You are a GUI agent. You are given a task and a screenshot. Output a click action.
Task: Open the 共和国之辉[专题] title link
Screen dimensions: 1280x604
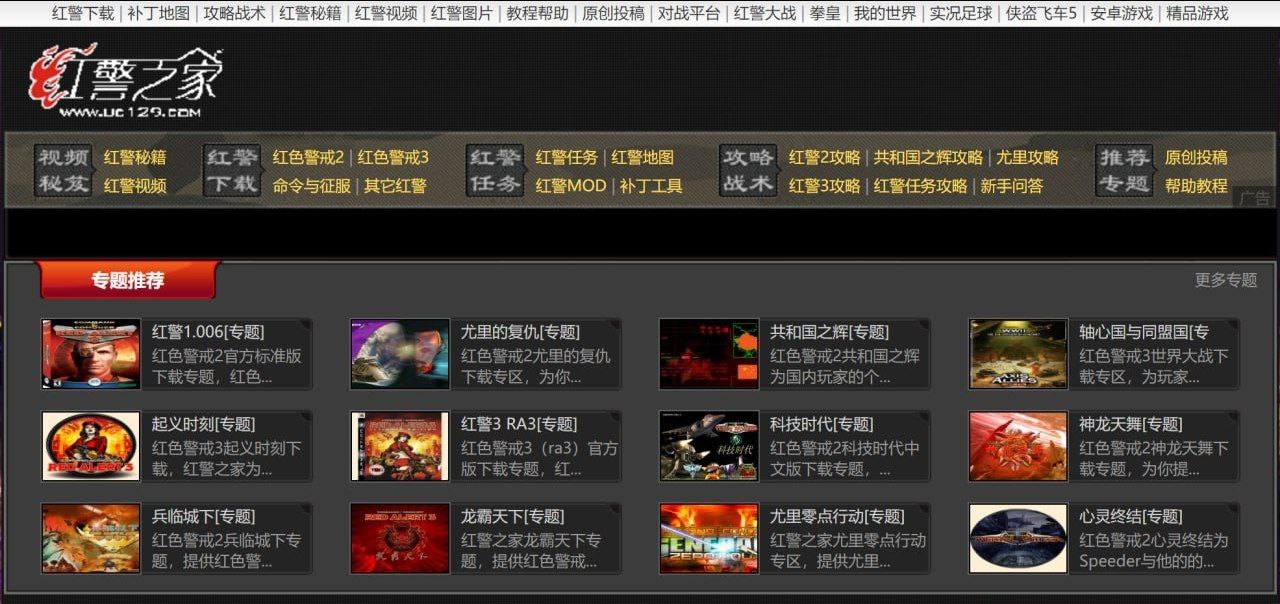pos(829,332)
